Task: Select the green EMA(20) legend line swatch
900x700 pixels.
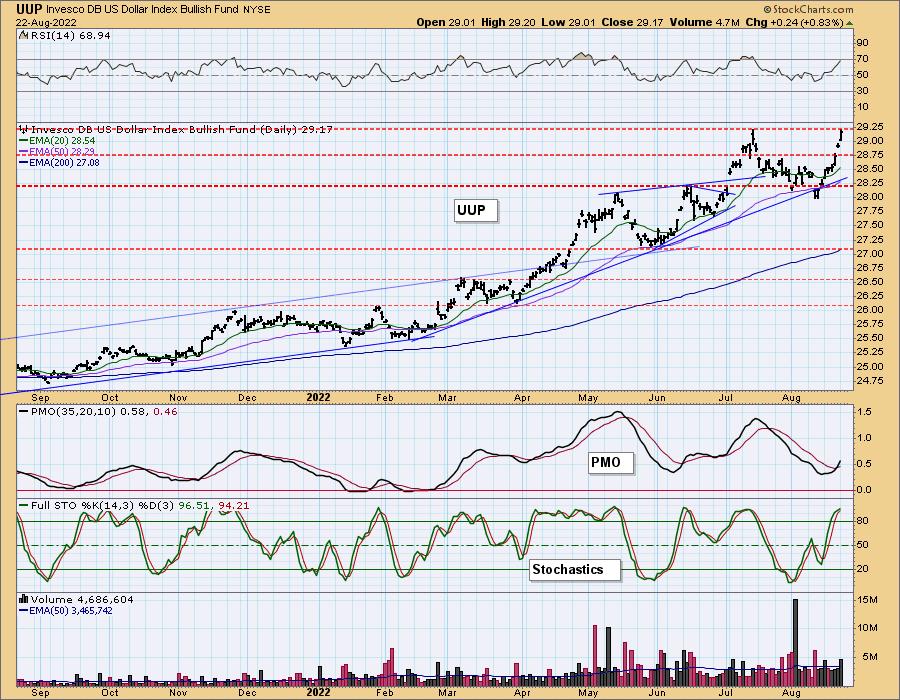Action: pos(24,141)
